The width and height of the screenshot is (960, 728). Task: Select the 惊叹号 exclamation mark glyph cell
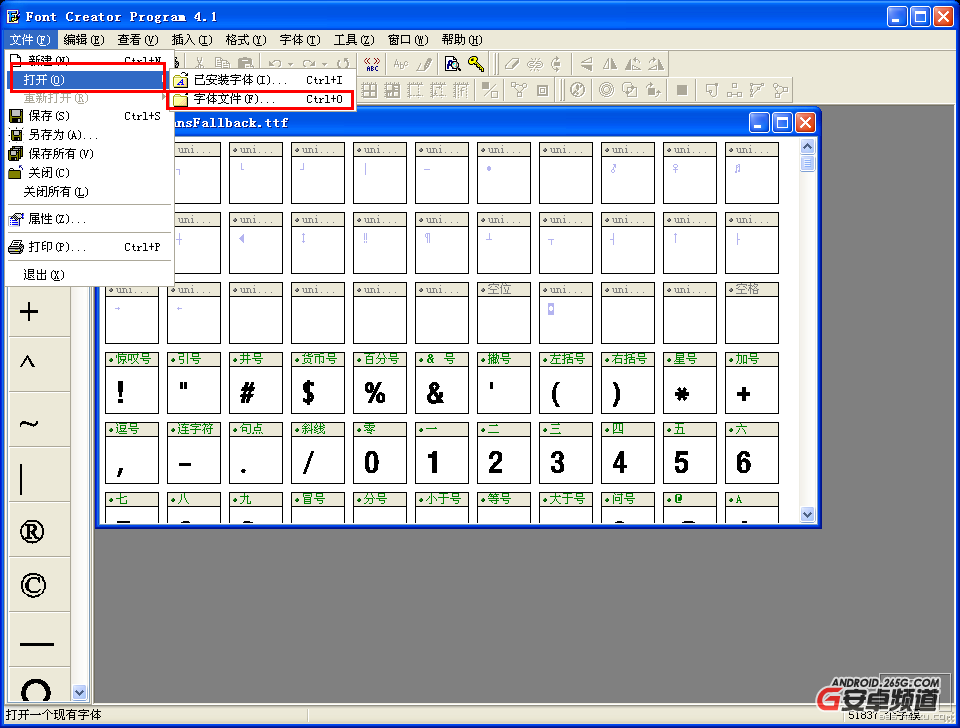pos(132,383)
